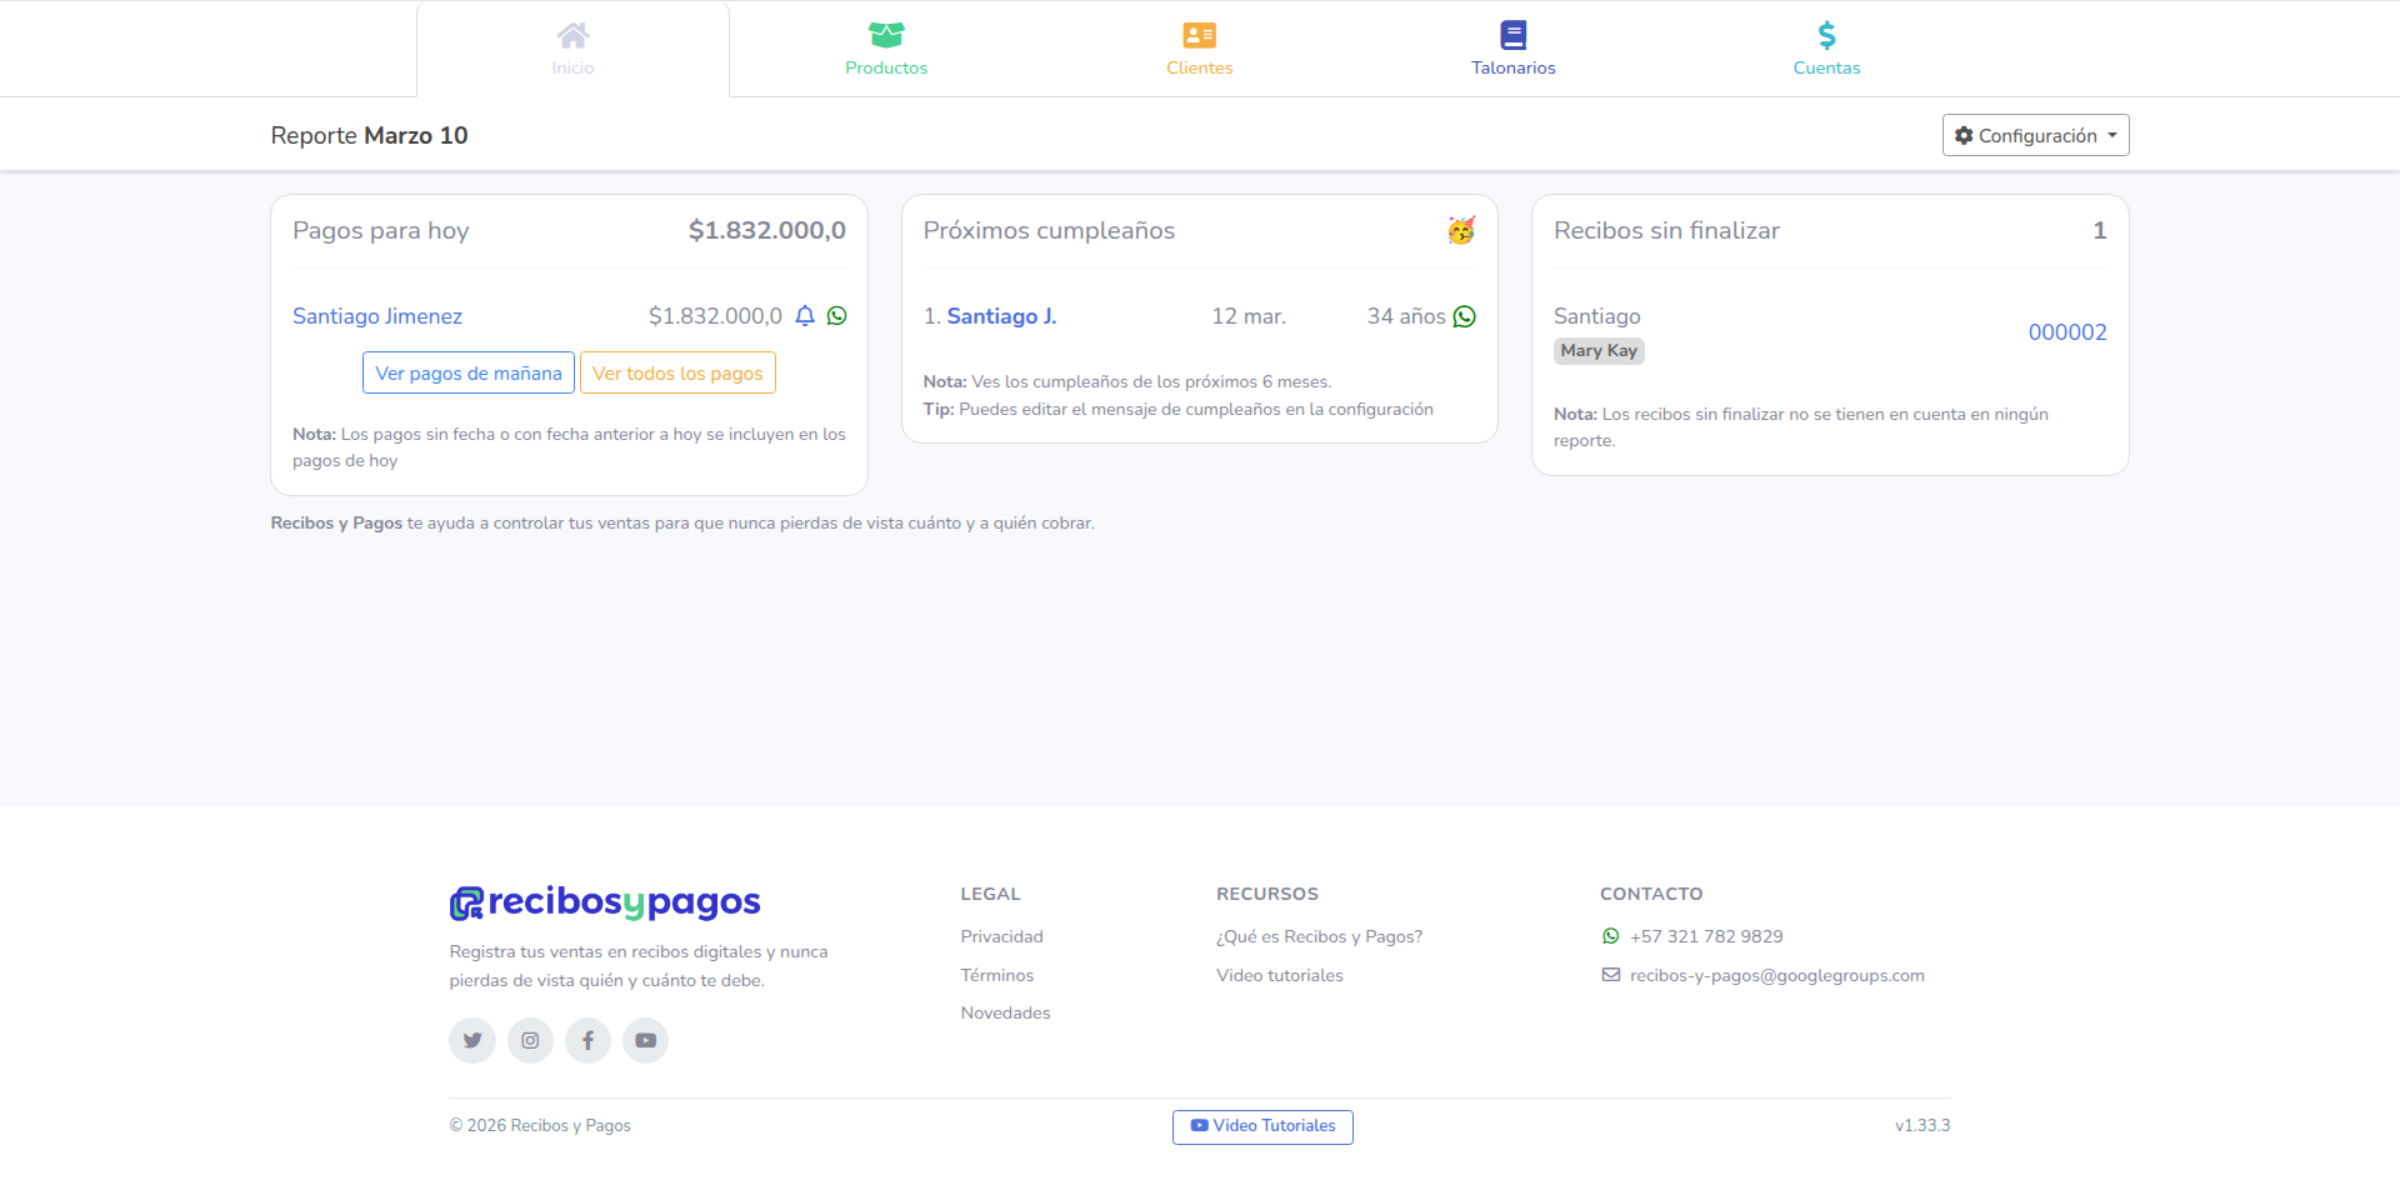Expand the Configuración dropdown
Screen dimensions: 2400x1200
tap(2035, 136)
